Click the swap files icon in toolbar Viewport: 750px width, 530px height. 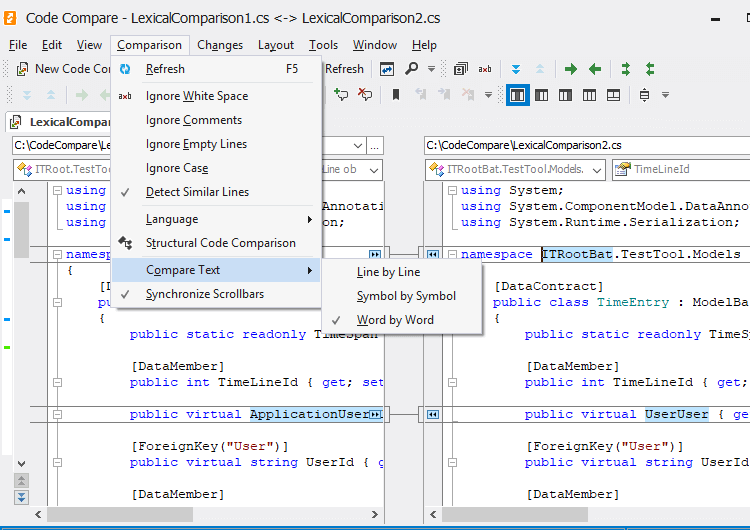[x=387, y=69]
